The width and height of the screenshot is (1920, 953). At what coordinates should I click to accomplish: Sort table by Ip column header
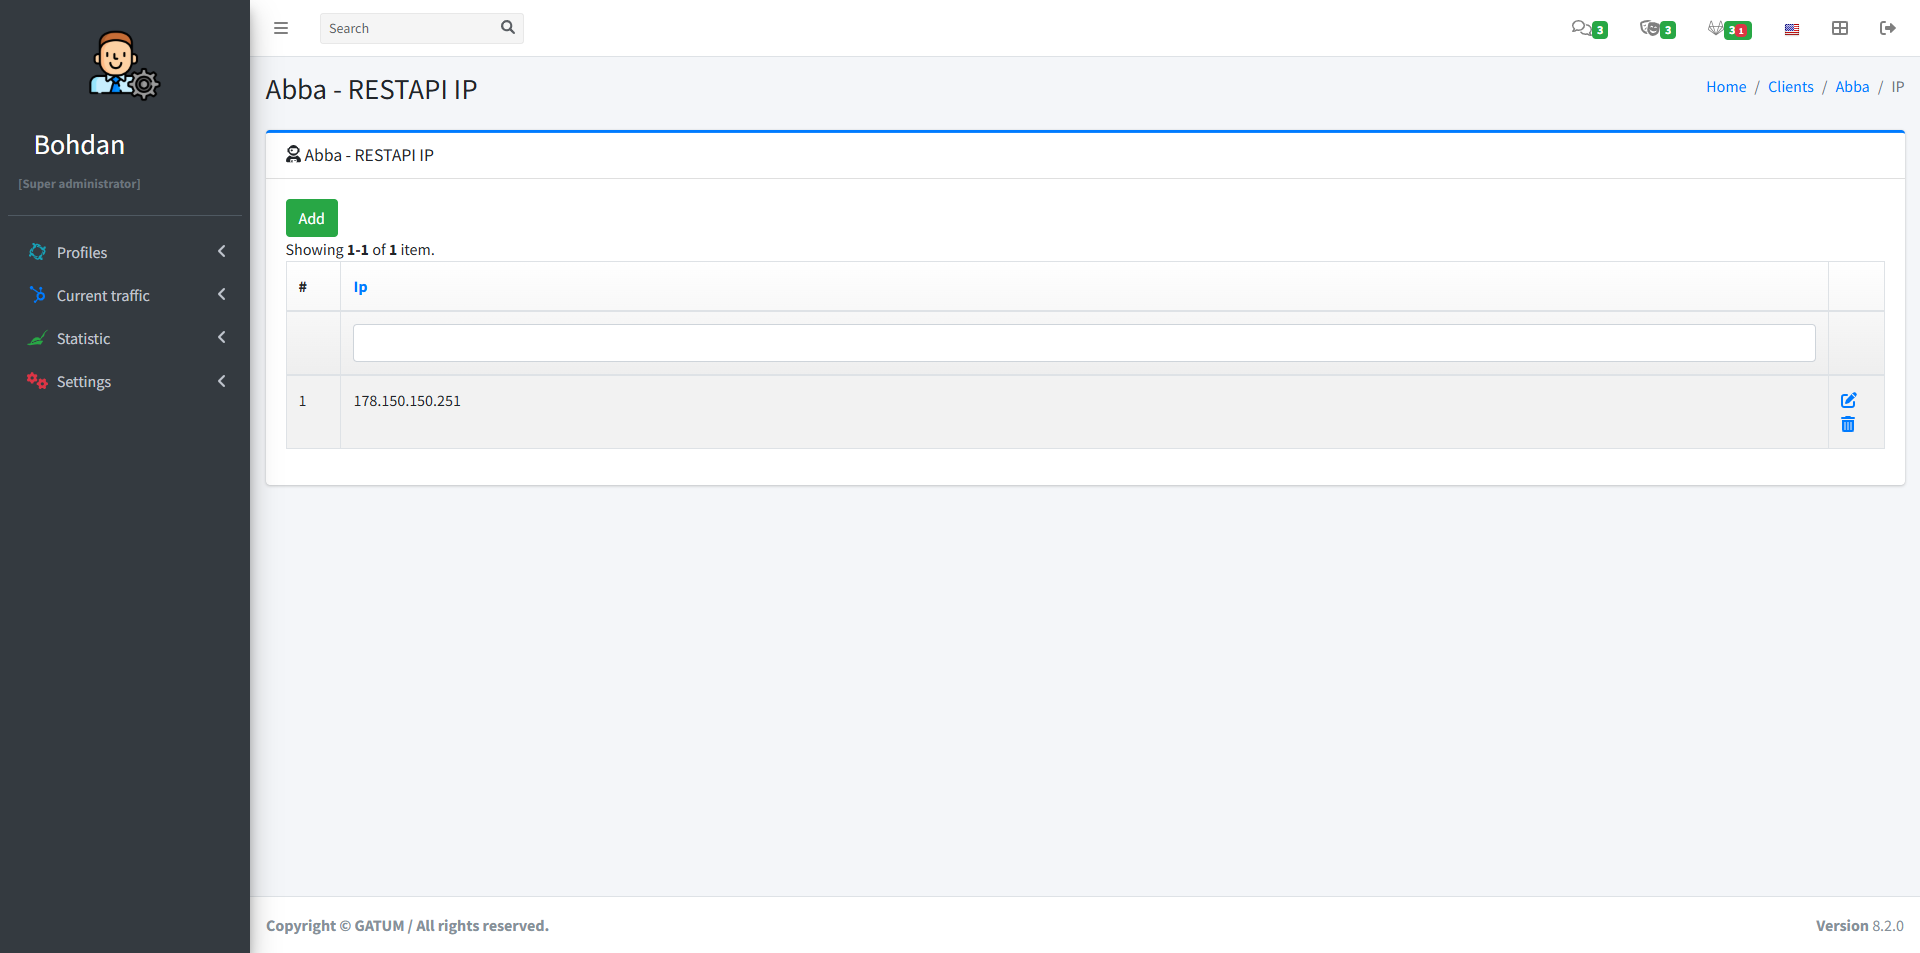(360, 287)
